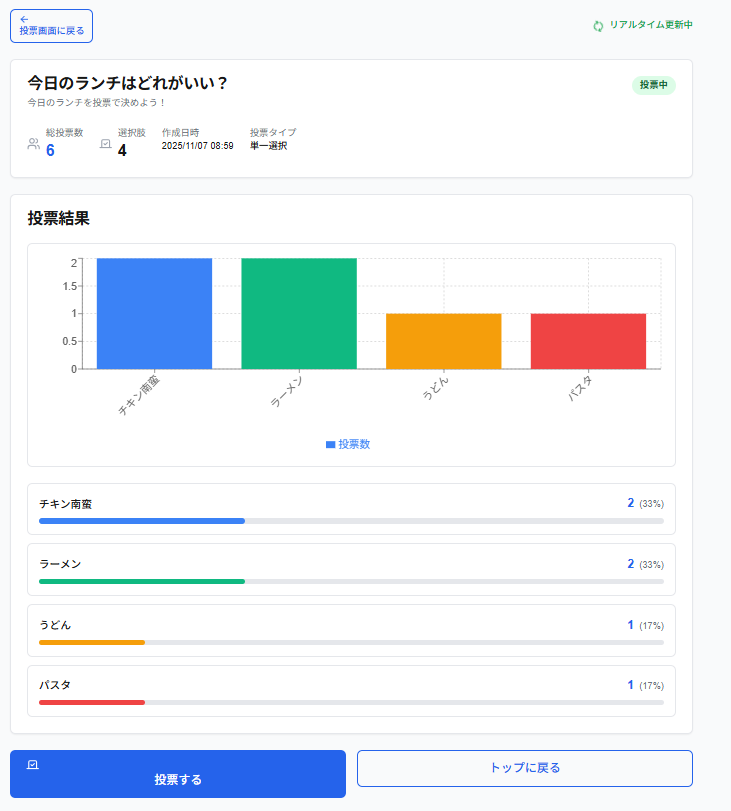Click the チキン南蛮 blue progress bar
Screen dimensions: 731x811
click(142, 521)
